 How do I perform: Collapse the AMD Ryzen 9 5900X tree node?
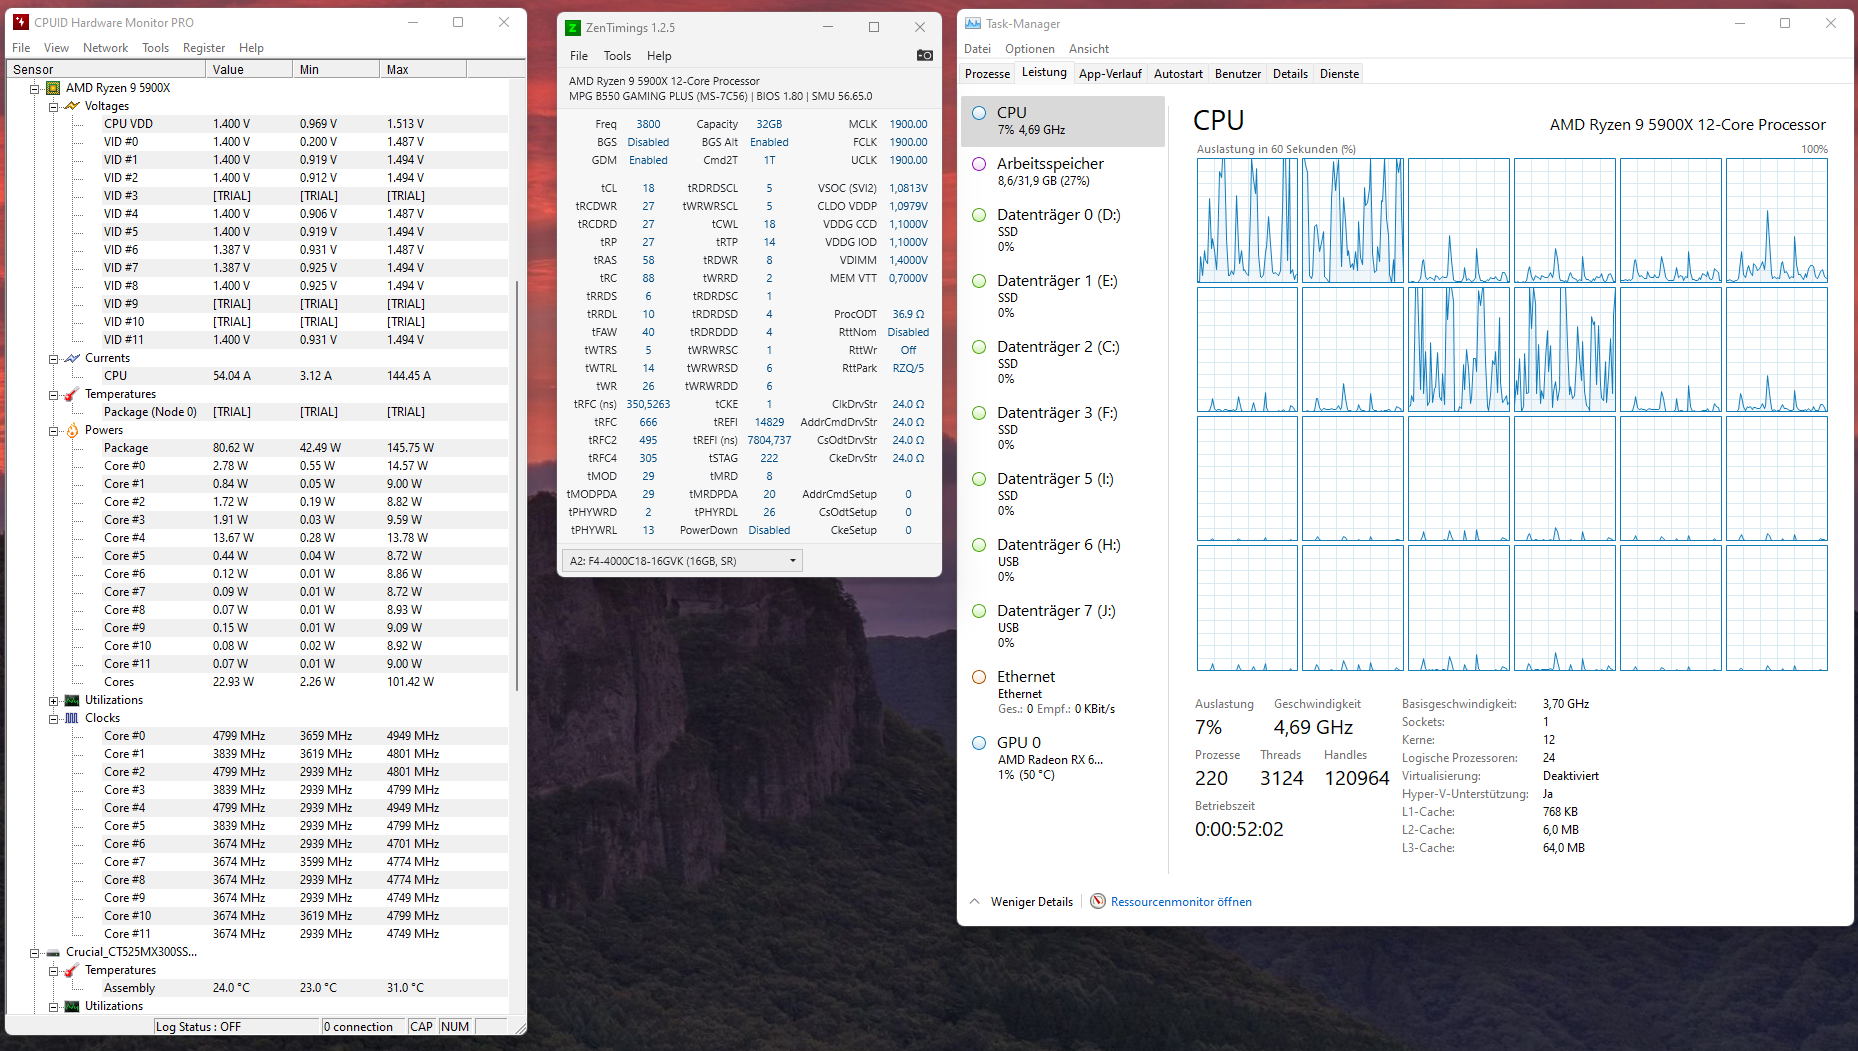click(34, 88)
